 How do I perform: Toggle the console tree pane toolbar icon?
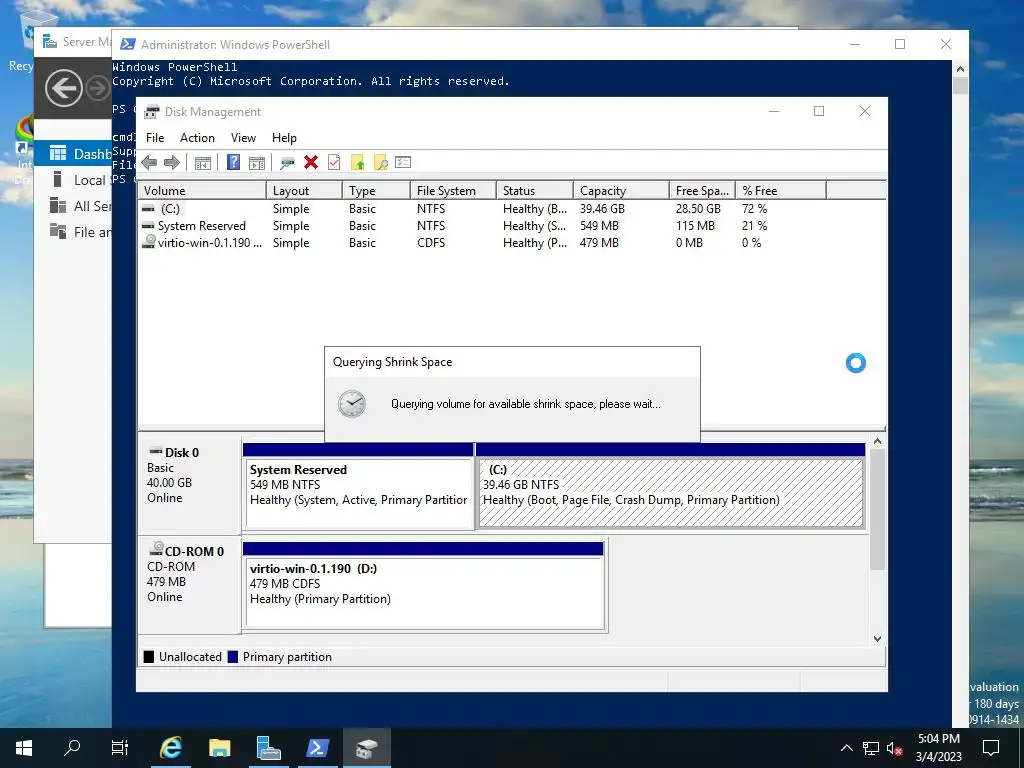(202, 163)
